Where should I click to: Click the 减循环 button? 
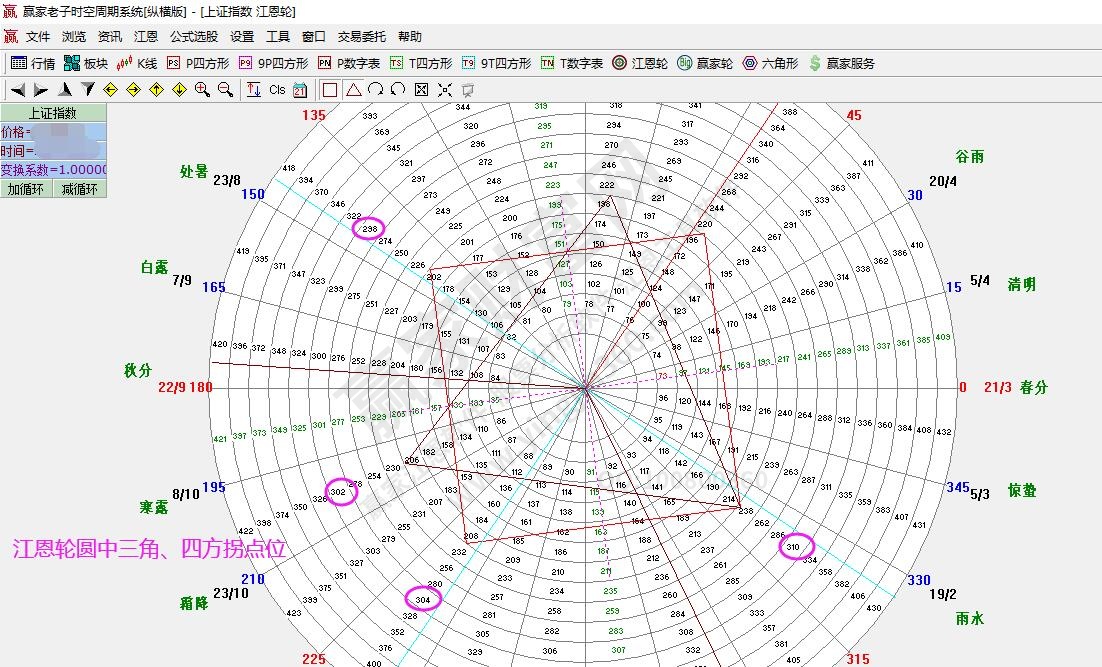click(x=79, y=188)
